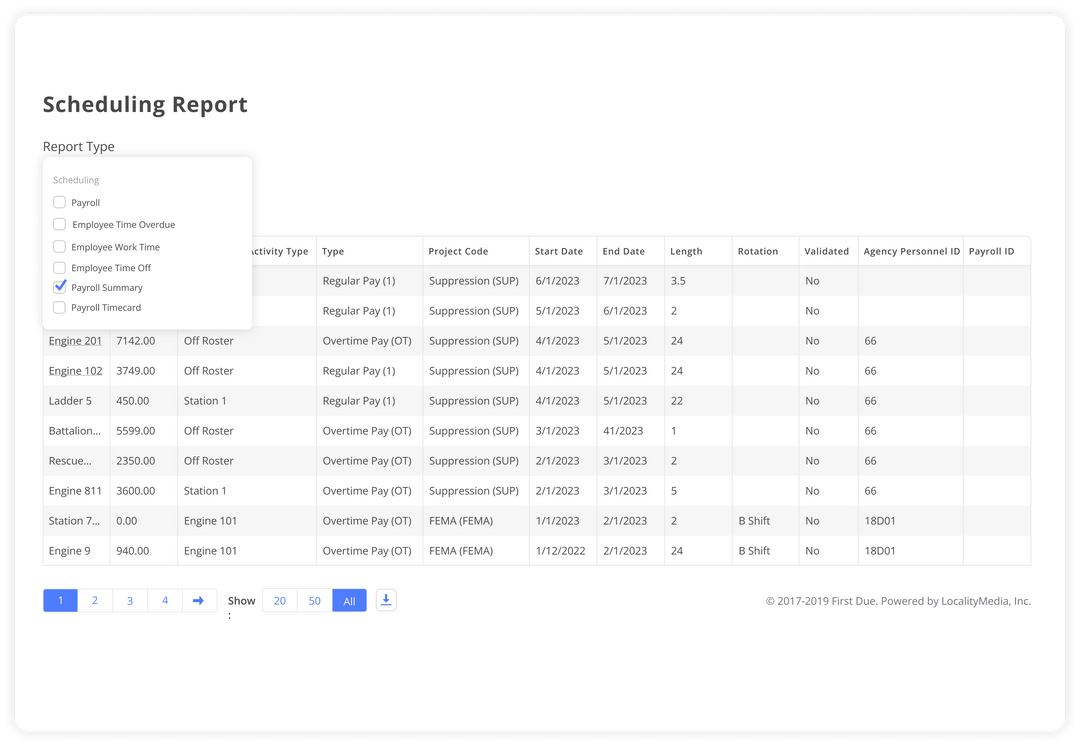The width and height of the screenshot is (1080, 746).
Task: Enable the Payroll report type checkbox
Action: click(59, 202)
